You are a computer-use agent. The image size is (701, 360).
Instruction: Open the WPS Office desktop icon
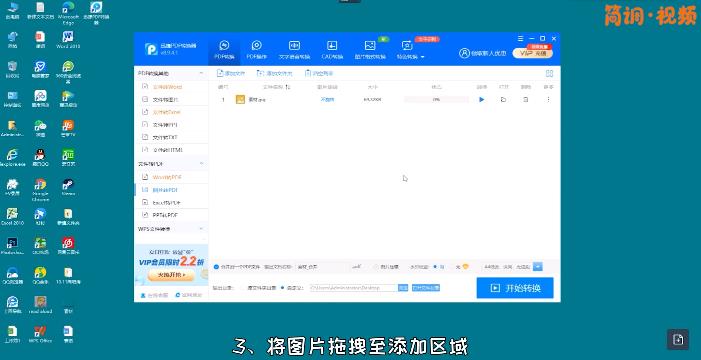[x=40, y=334]
